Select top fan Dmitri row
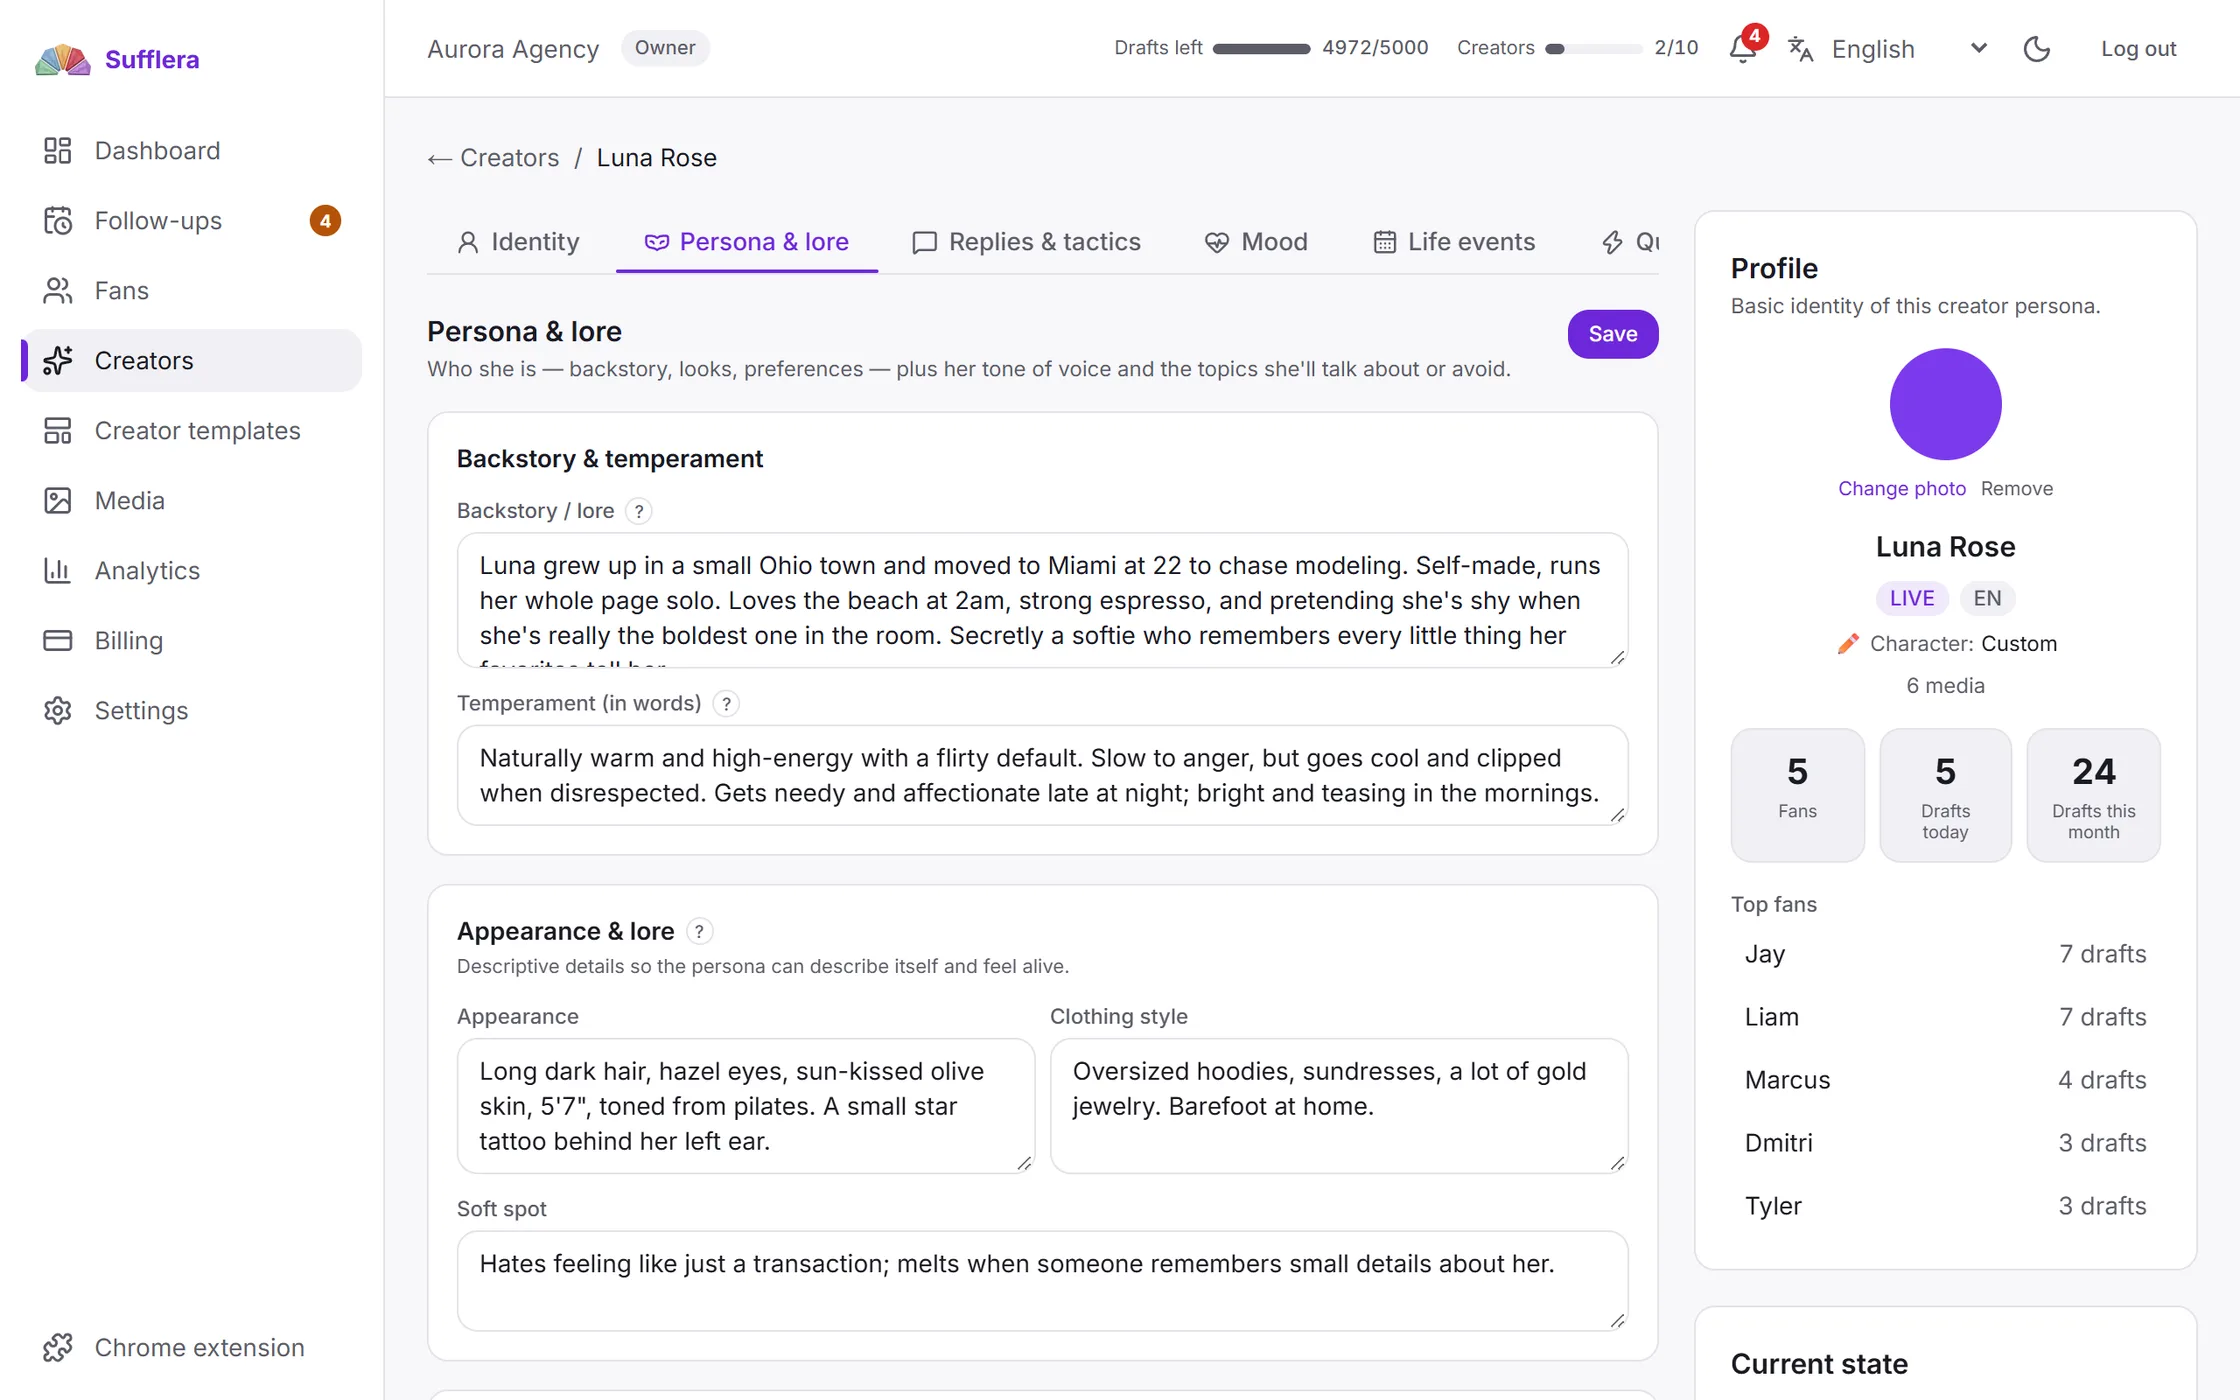 (1945, 1143)
